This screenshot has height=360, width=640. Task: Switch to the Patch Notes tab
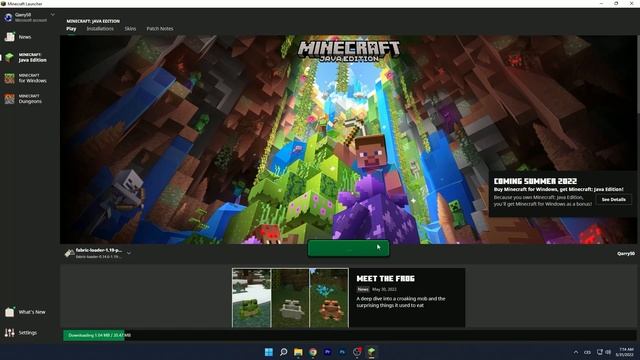click(x=160, y=29)
